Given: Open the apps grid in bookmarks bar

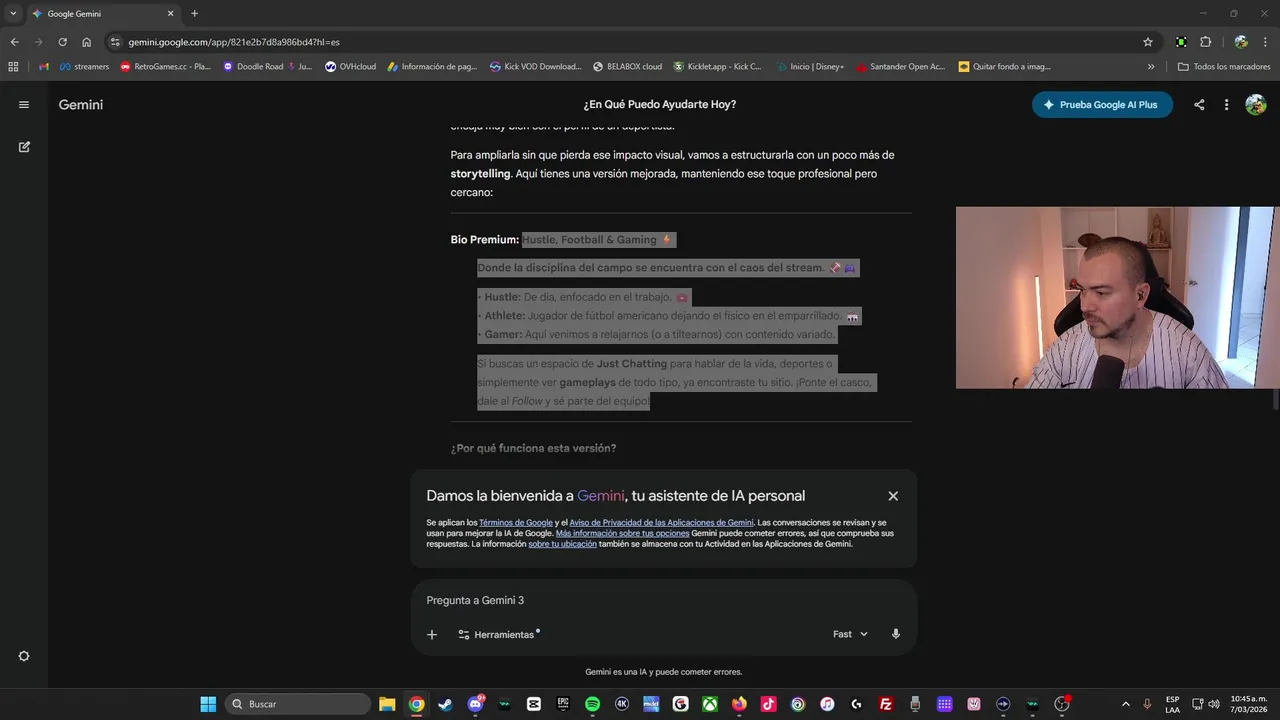Looking at the screenshot, I should [13, 67].
